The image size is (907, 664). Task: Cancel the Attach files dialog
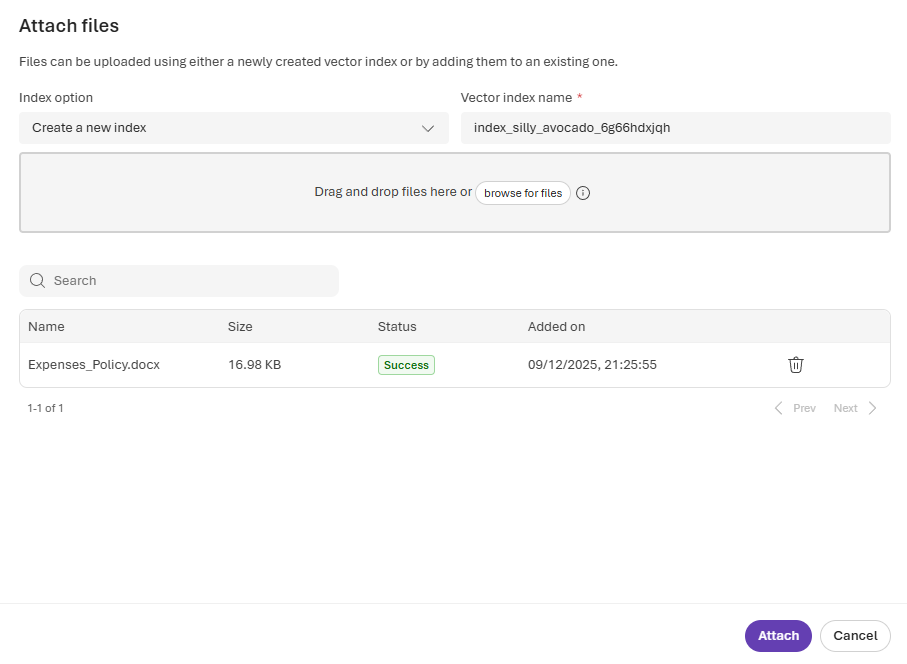(x=855, y=635)
